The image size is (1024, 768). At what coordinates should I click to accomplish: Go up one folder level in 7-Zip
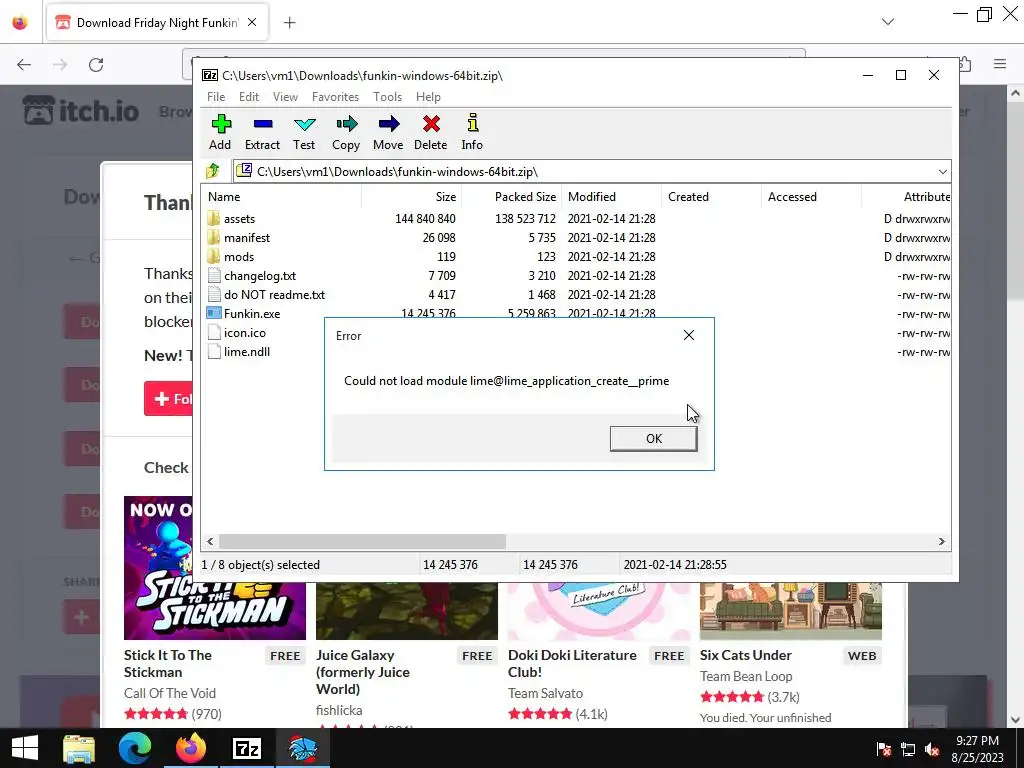tap(213, 172)
